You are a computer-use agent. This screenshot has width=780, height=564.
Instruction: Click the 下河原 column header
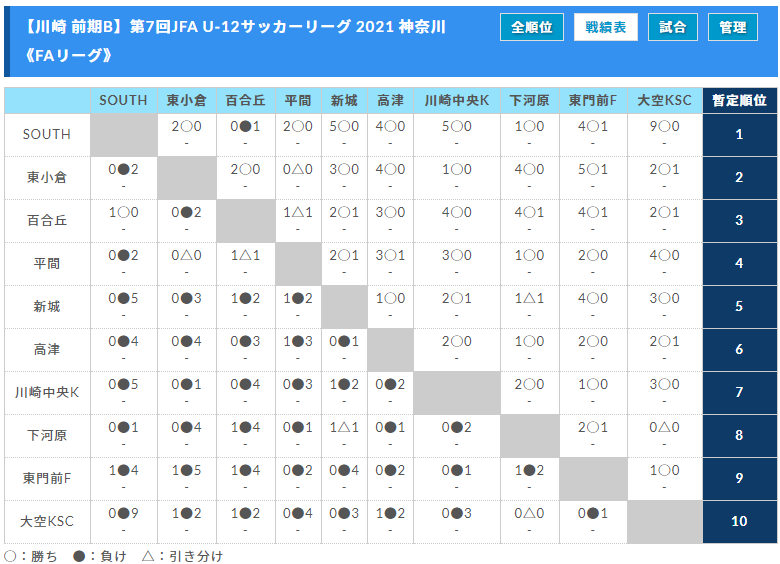point(530,100)
